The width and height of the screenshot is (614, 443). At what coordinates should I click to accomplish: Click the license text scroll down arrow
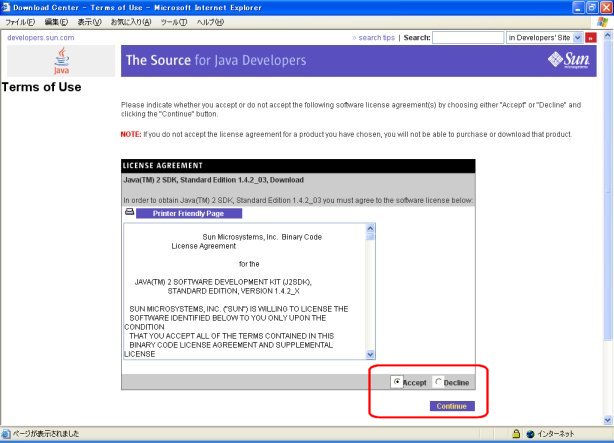pos(370,354)
